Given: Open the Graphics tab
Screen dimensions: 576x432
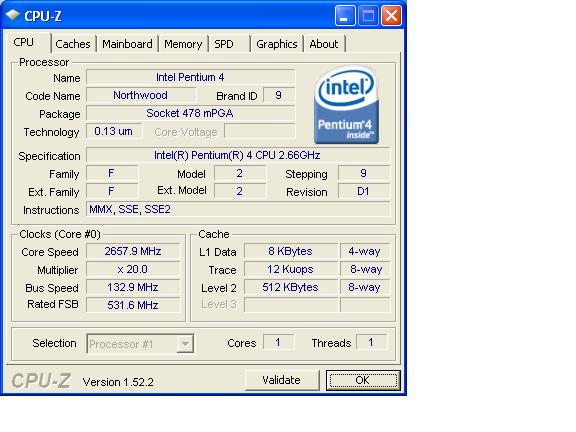Looking at the screenshot, I should (277, 44).
